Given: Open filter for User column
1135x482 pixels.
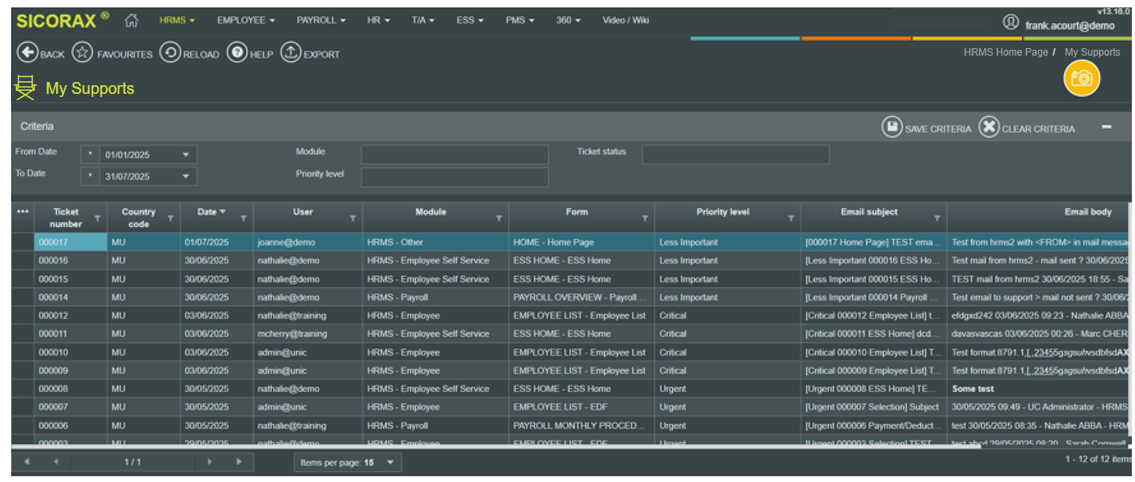Looking at the screenshot, I should click(353, 218).
